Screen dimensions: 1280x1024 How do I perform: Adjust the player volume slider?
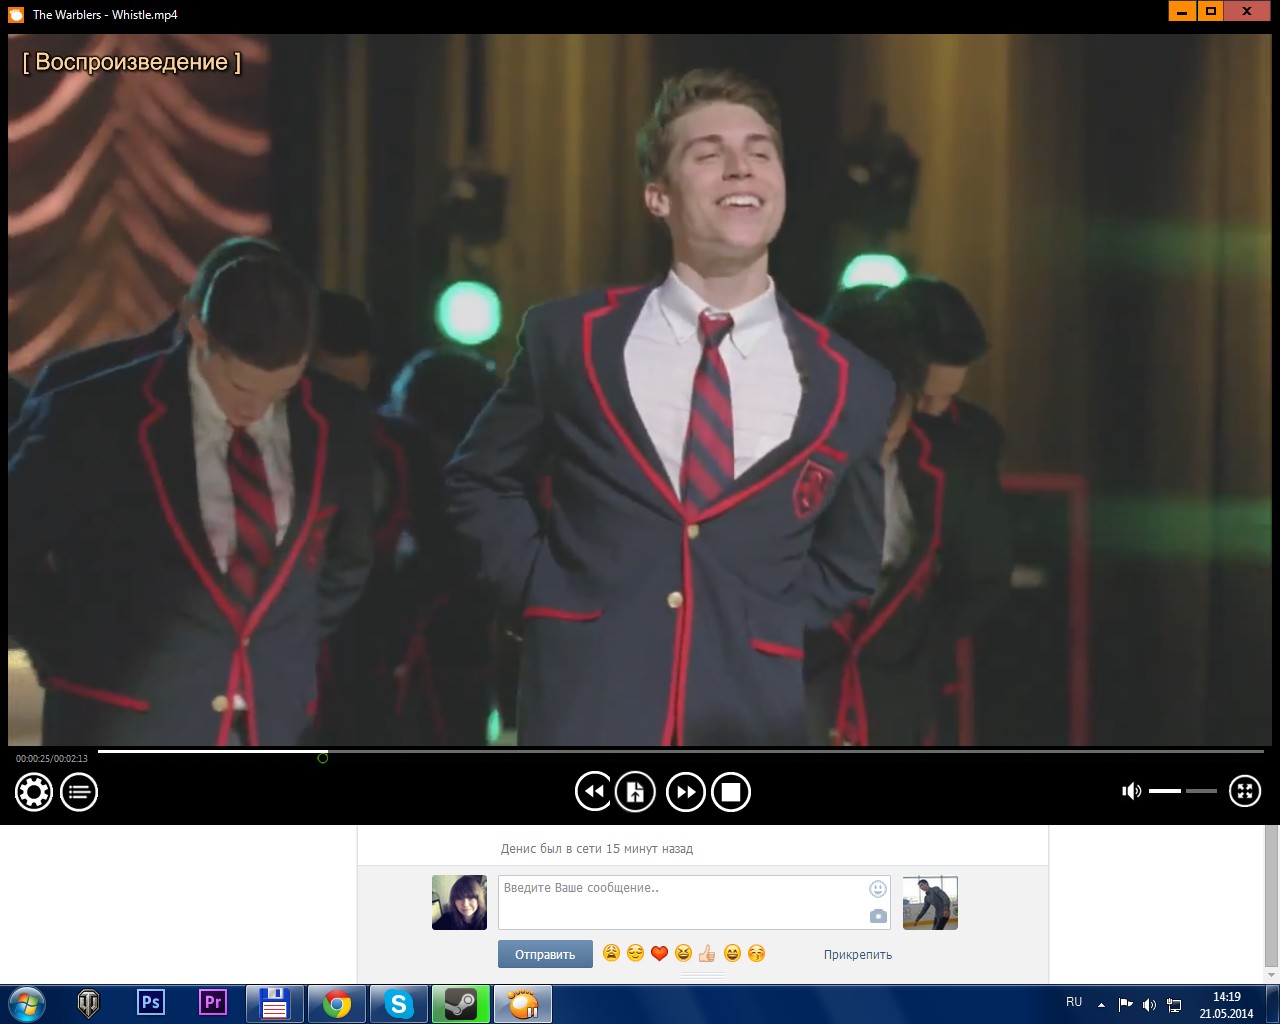click(x=1182, y=791)
